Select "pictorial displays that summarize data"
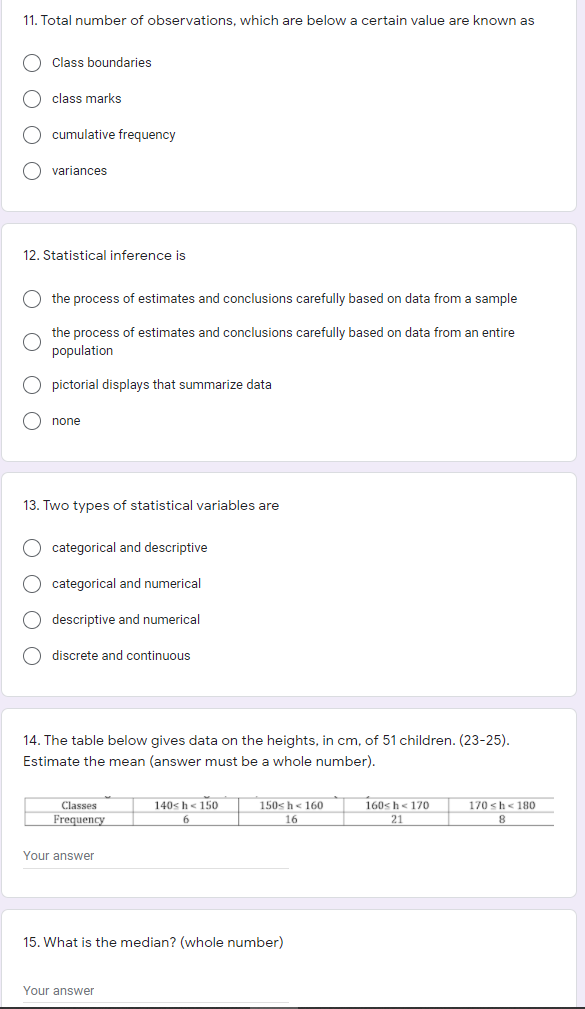The width and height of the screenshot is (585, 1009). pos(31,384)
